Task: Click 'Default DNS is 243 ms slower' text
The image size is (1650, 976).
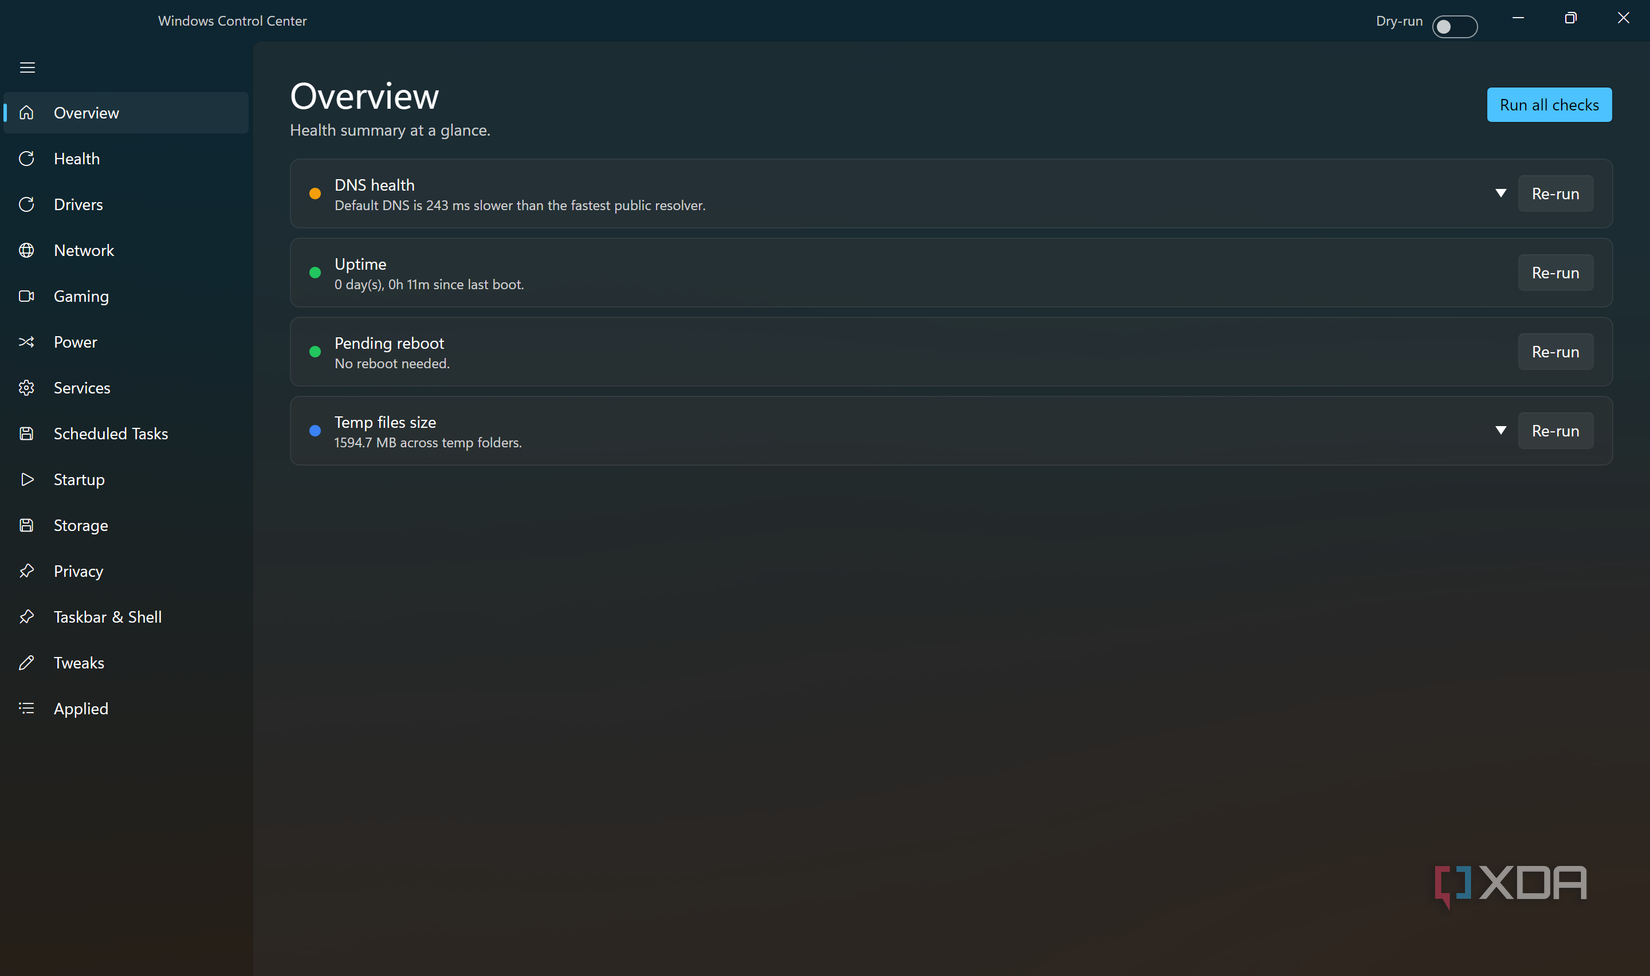Action: pos(520,206)
